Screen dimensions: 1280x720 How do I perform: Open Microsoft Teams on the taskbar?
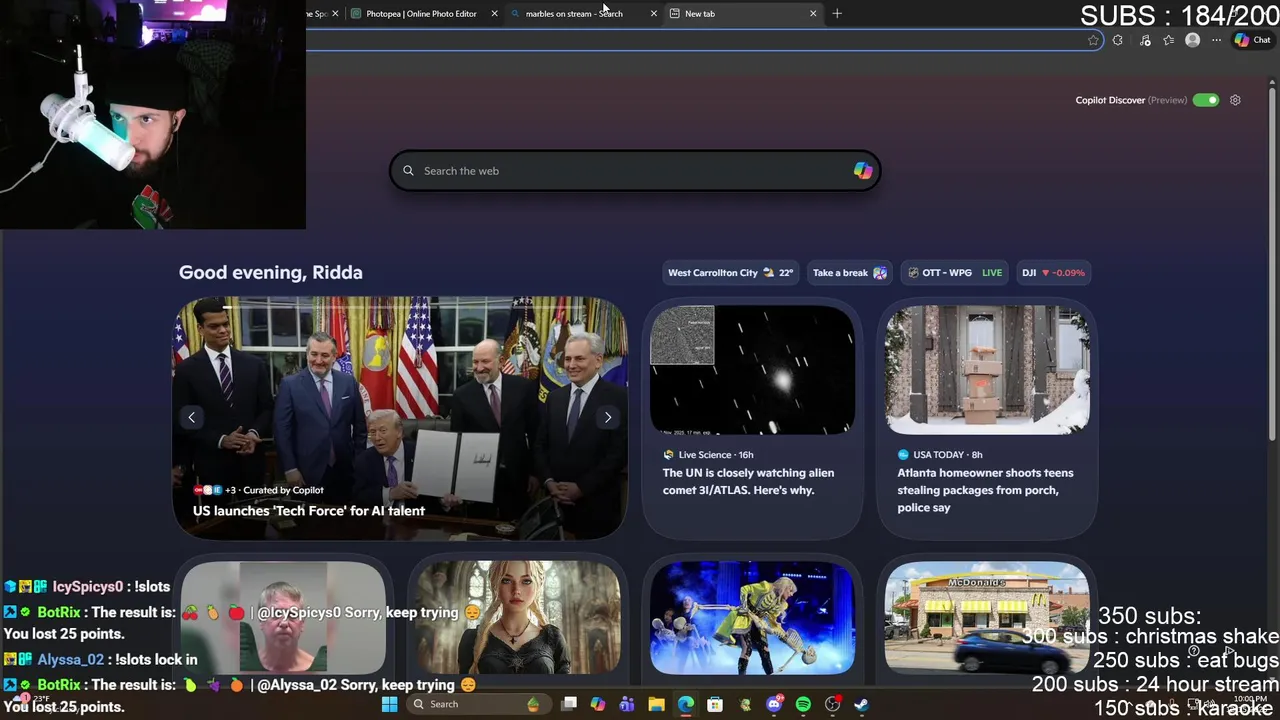tap(627, 704)
